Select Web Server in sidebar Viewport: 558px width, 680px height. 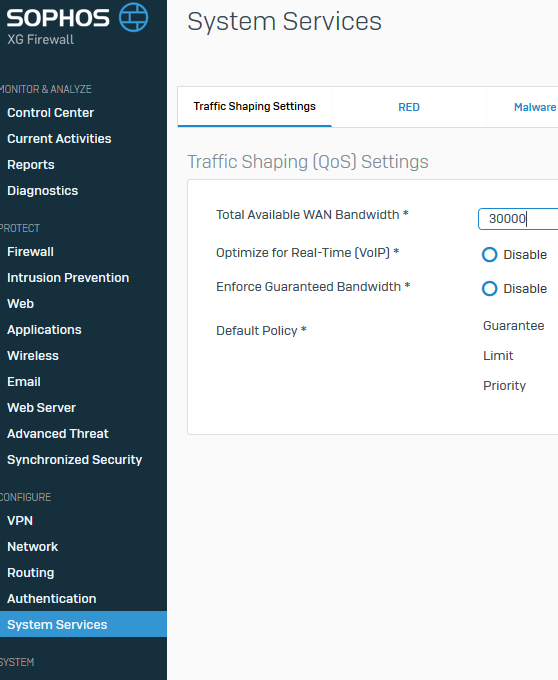pyautogui.click(x=42, y=408)
